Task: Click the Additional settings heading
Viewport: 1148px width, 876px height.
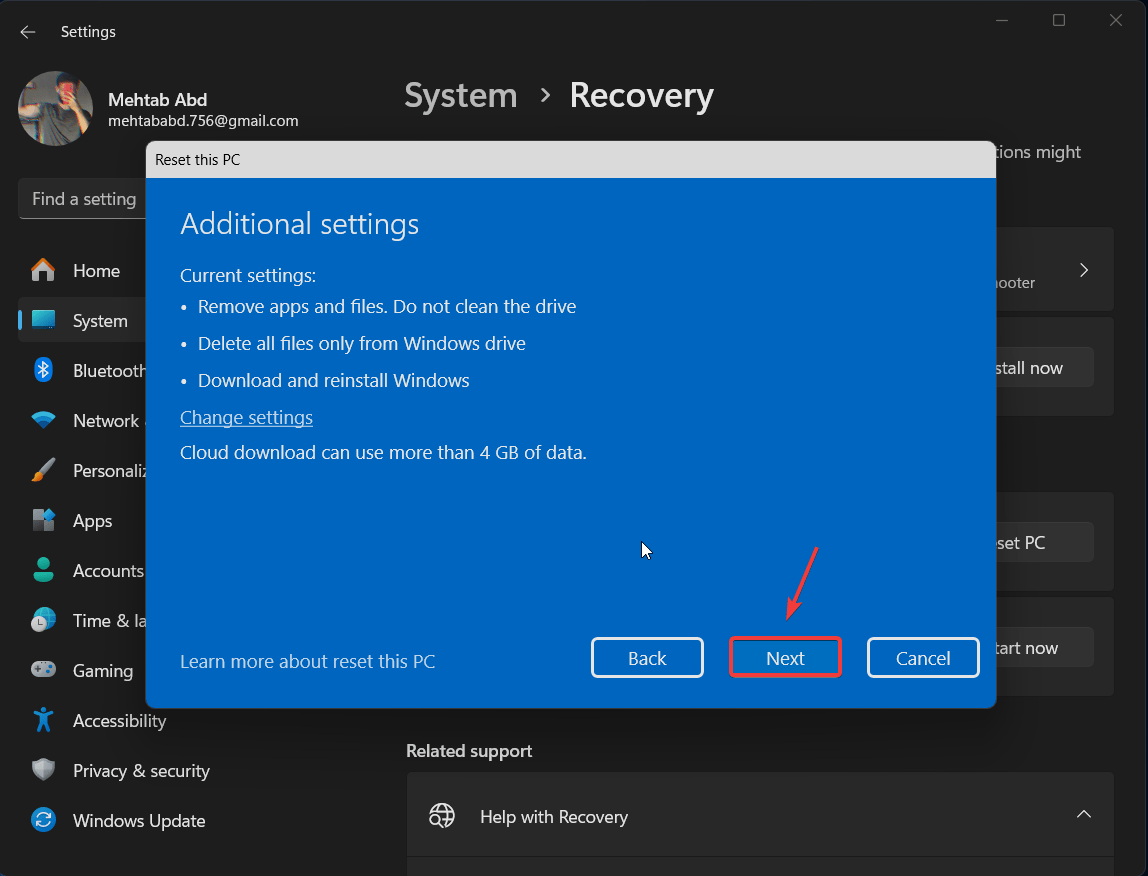Action: point(299,223)
